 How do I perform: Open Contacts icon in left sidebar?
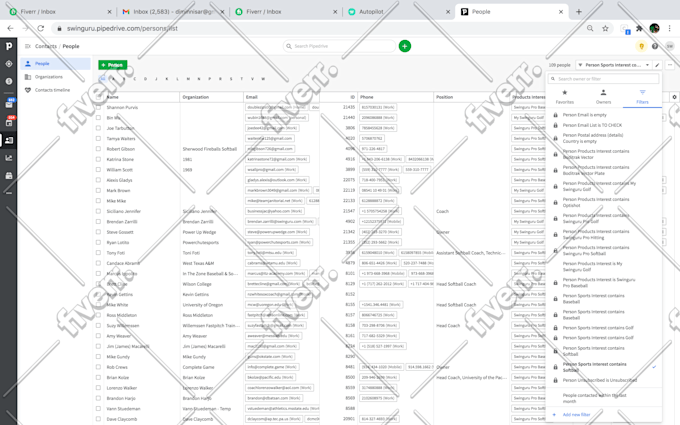pos(9,140)
